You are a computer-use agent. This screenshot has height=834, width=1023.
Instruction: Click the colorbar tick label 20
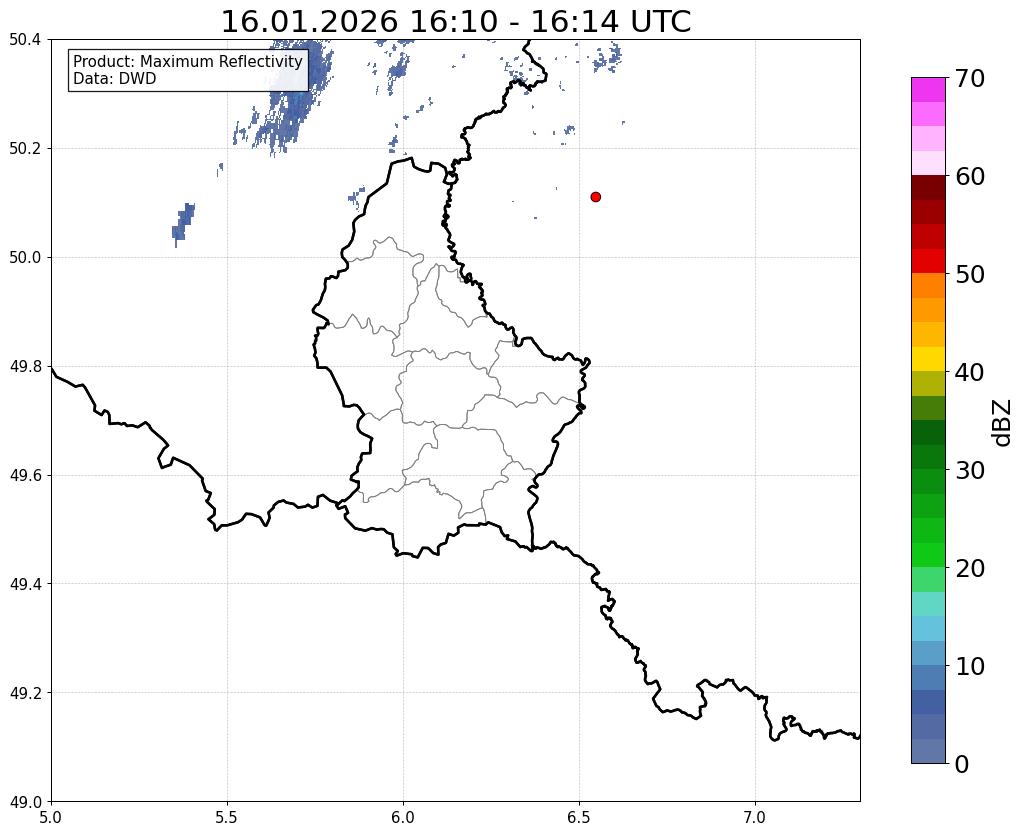(970, 568)
